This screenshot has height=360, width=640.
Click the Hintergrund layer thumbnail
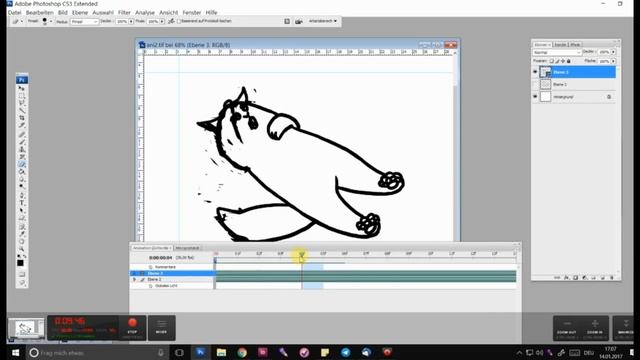[x=546, y=97]
